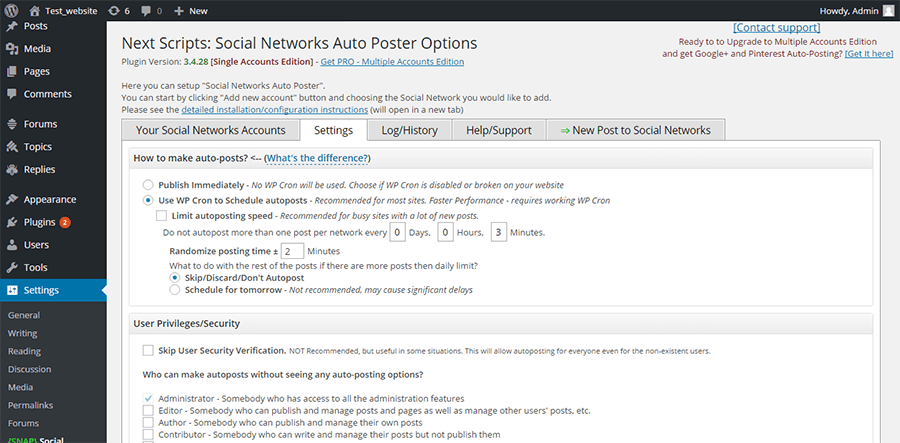Open the Writing settings submenu item
900x443 pixels.
pyautogui.click(x=22, y=333)
